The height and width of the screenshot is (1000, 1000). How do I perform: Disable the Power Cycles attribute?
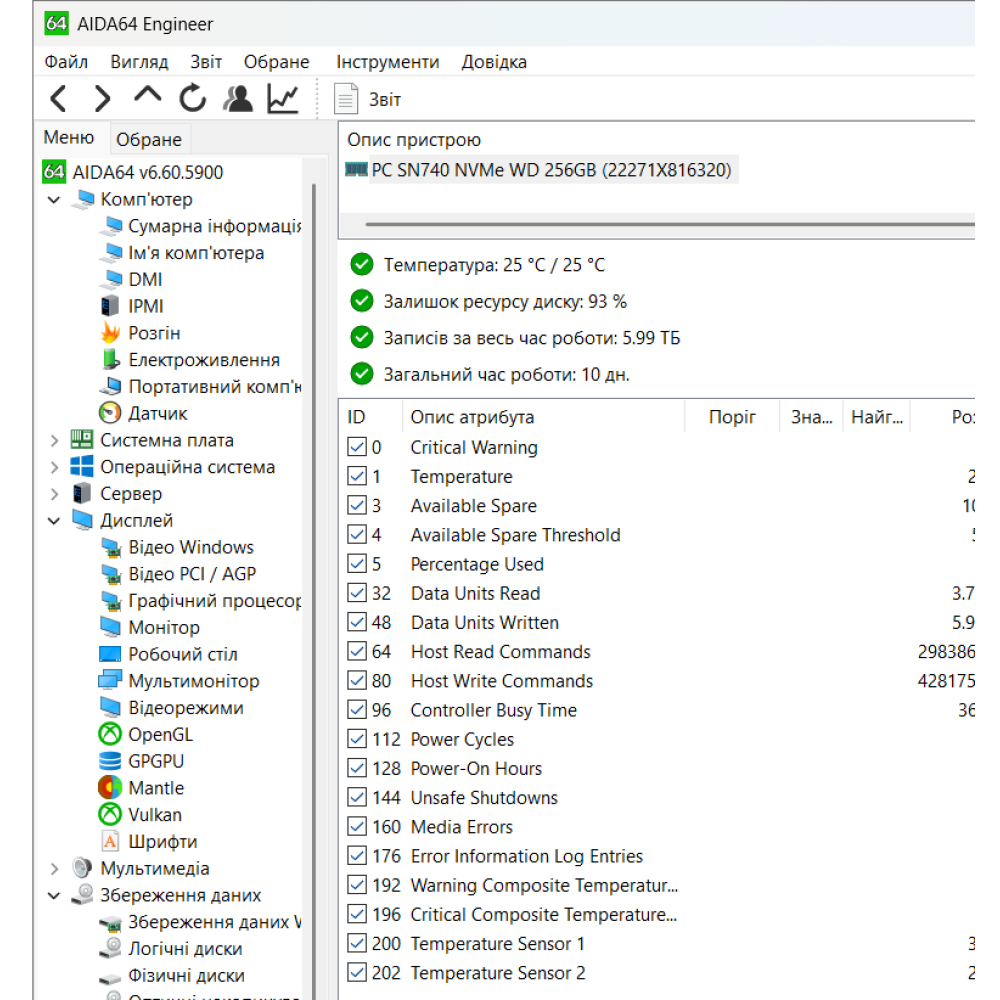(357, 739)
